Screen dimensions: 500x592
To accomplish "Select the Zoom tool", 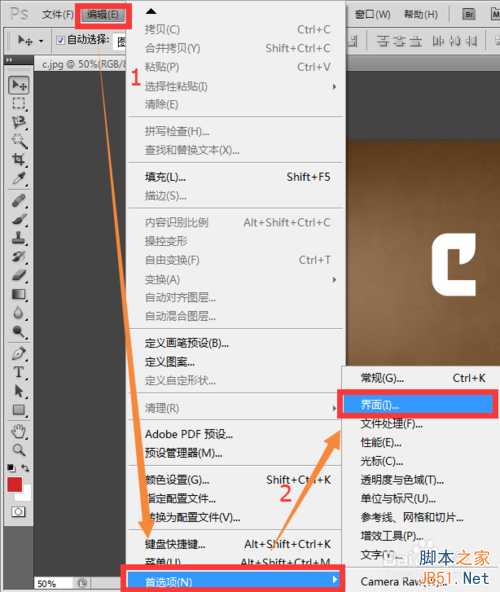I will pyautogui.click(x=19, y=450).
